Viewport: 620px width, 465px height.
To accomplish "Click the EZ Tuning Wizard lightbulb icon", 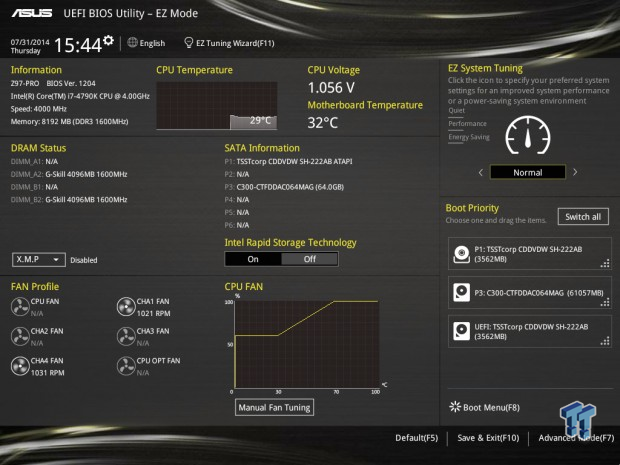I will pos(189,42).
